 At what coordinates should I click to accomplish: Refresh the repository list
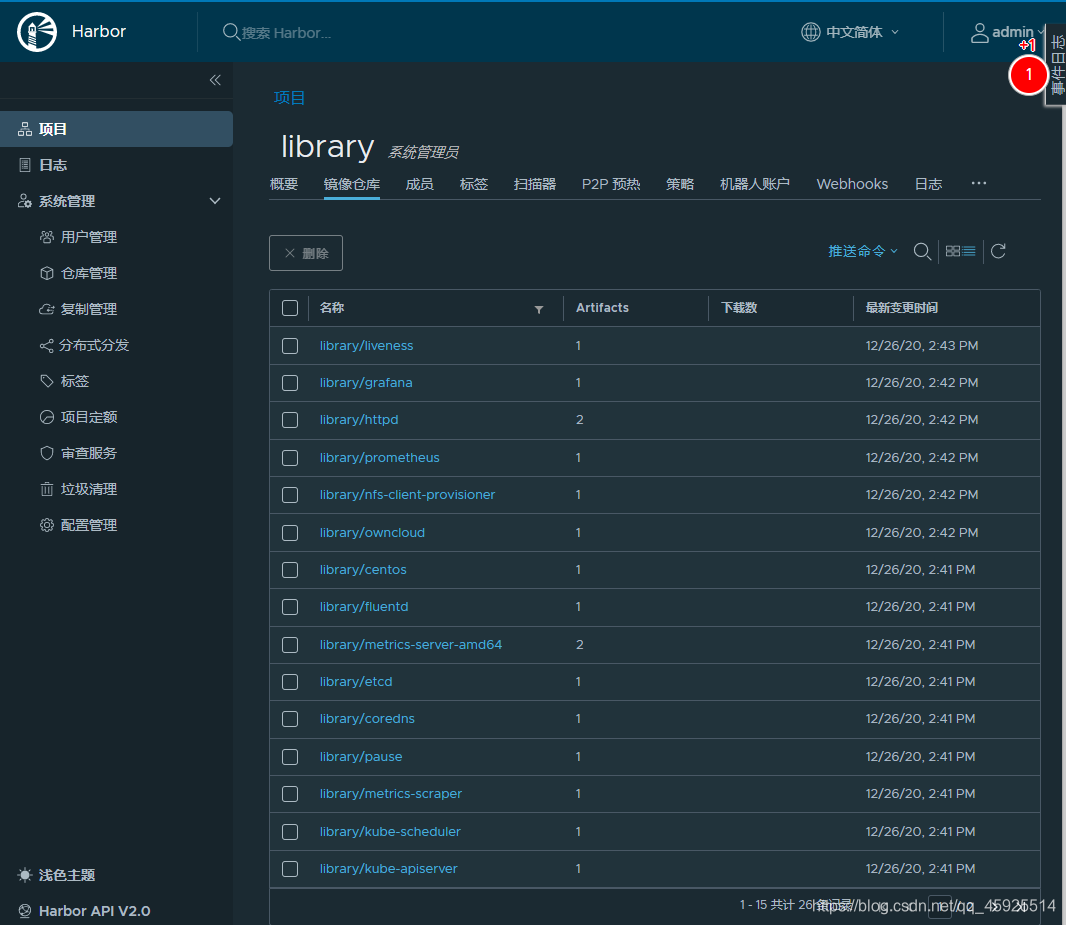pyautogui.click(x=998, y=251)
